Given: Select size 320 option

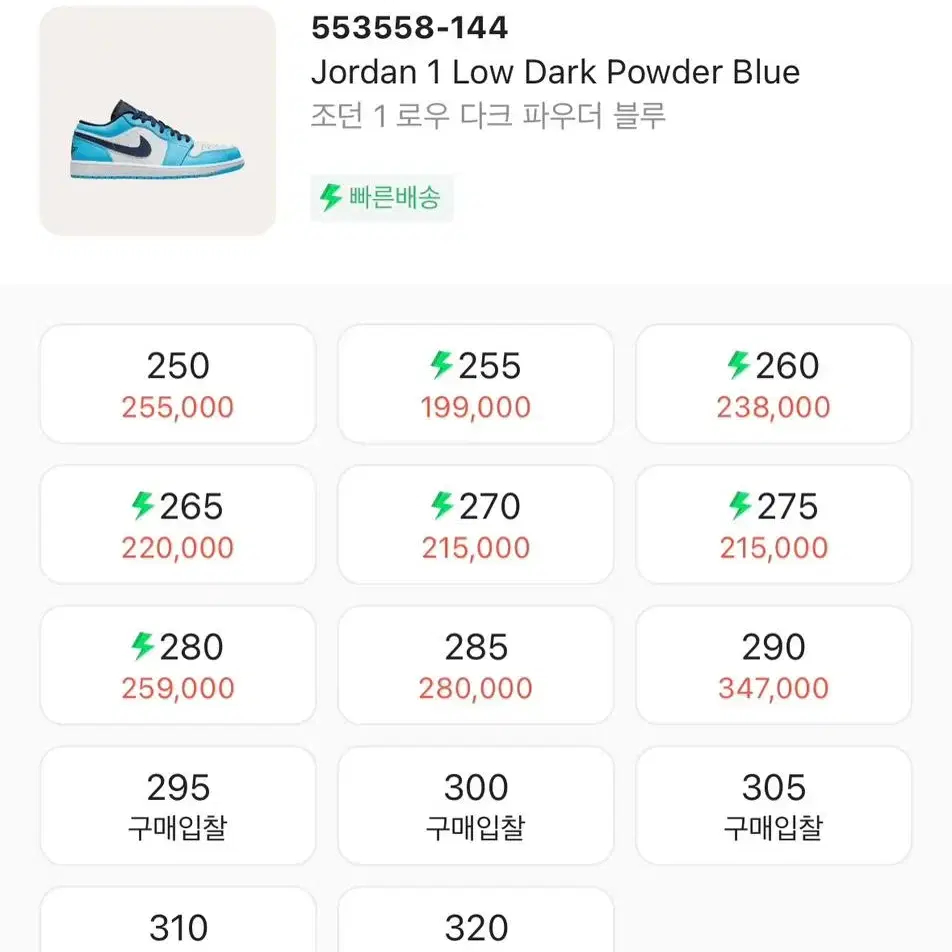Looking at the screenshot, I should pyautogui.click(x=475, y=920).
